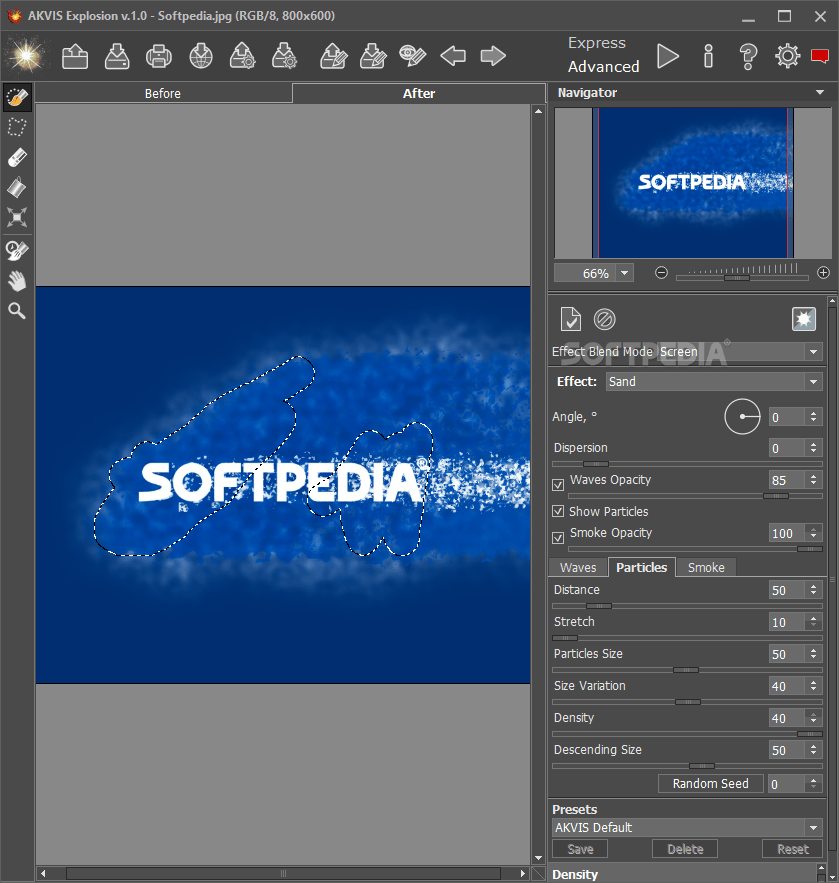
Task: Click the Delete preset button
Action: 685,849
